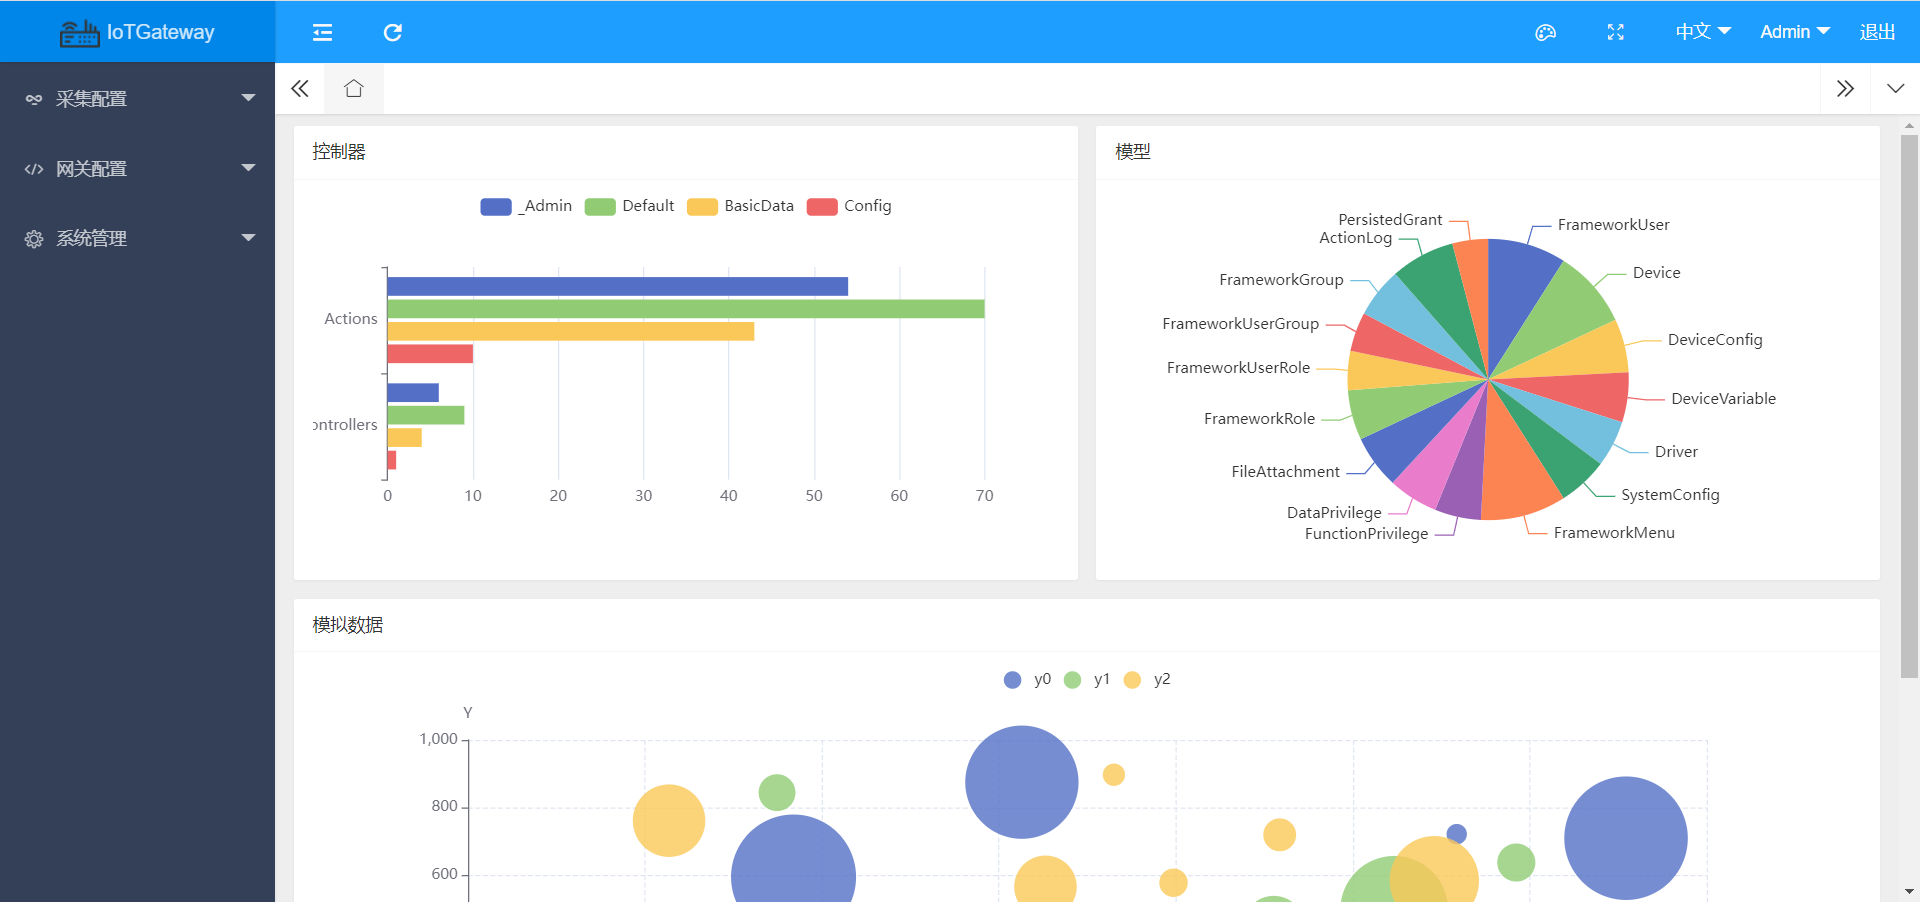Toggle the _Admin legend series

pyautogui.click(x=526, y=206)
